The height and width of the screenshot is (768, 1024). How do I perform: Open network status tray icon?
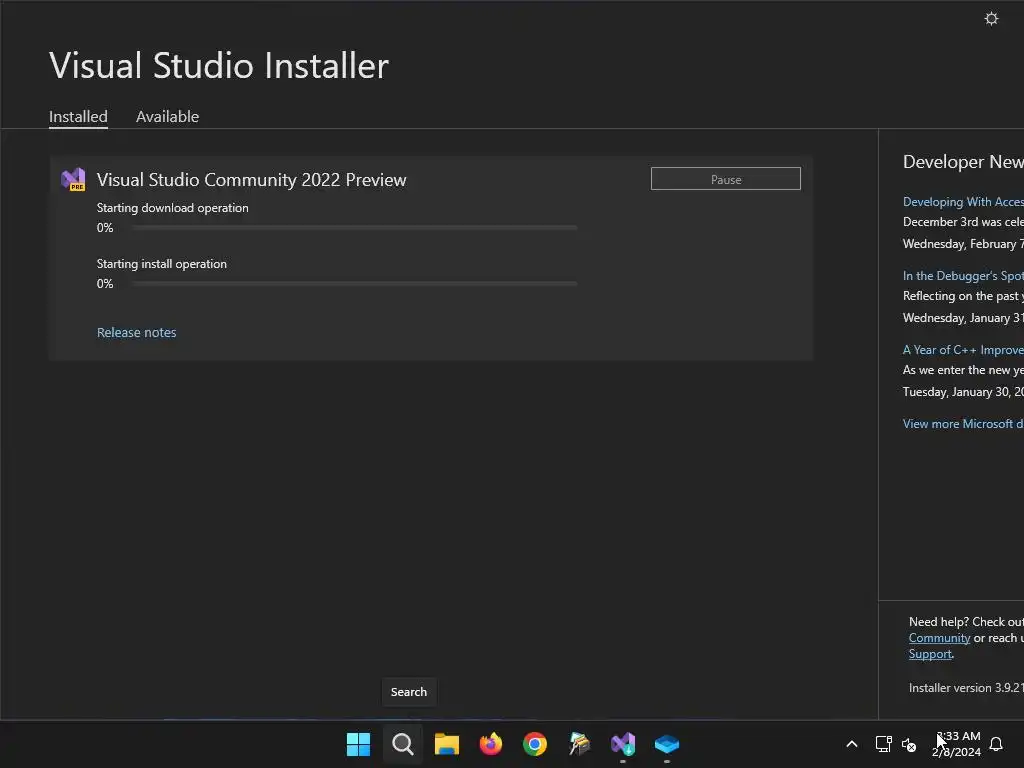pyautogui.click(x=883, y=744)
